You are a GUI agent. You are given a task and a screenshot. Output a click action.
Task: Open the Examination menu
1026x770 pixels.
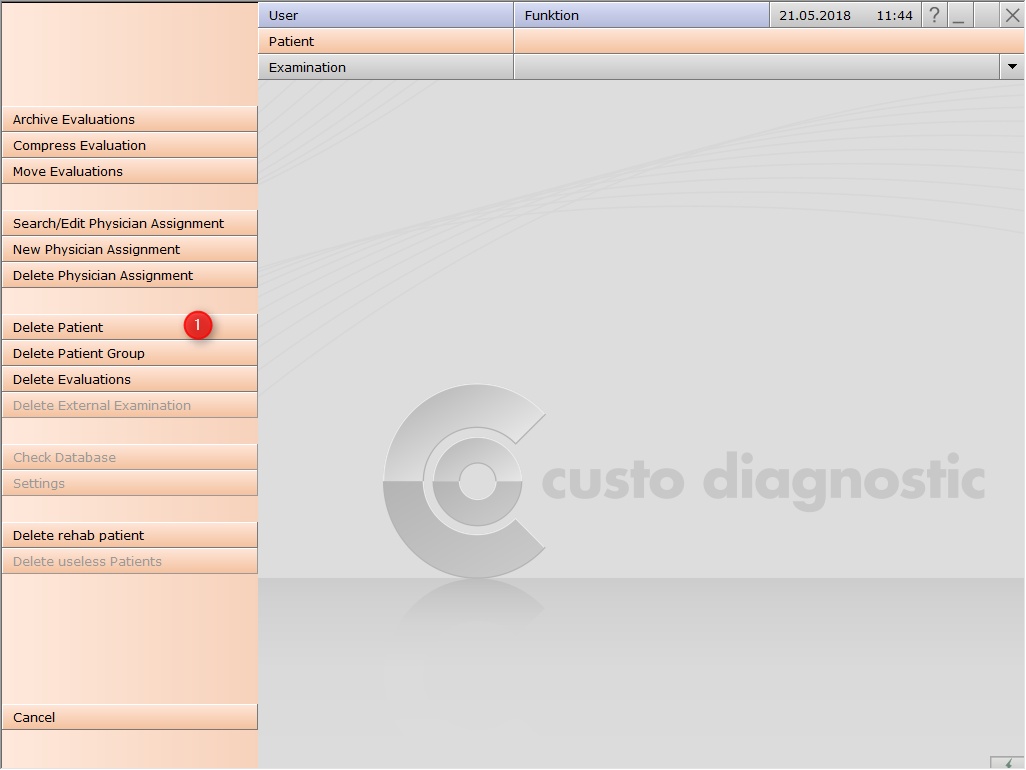click(x=386, y=67)
